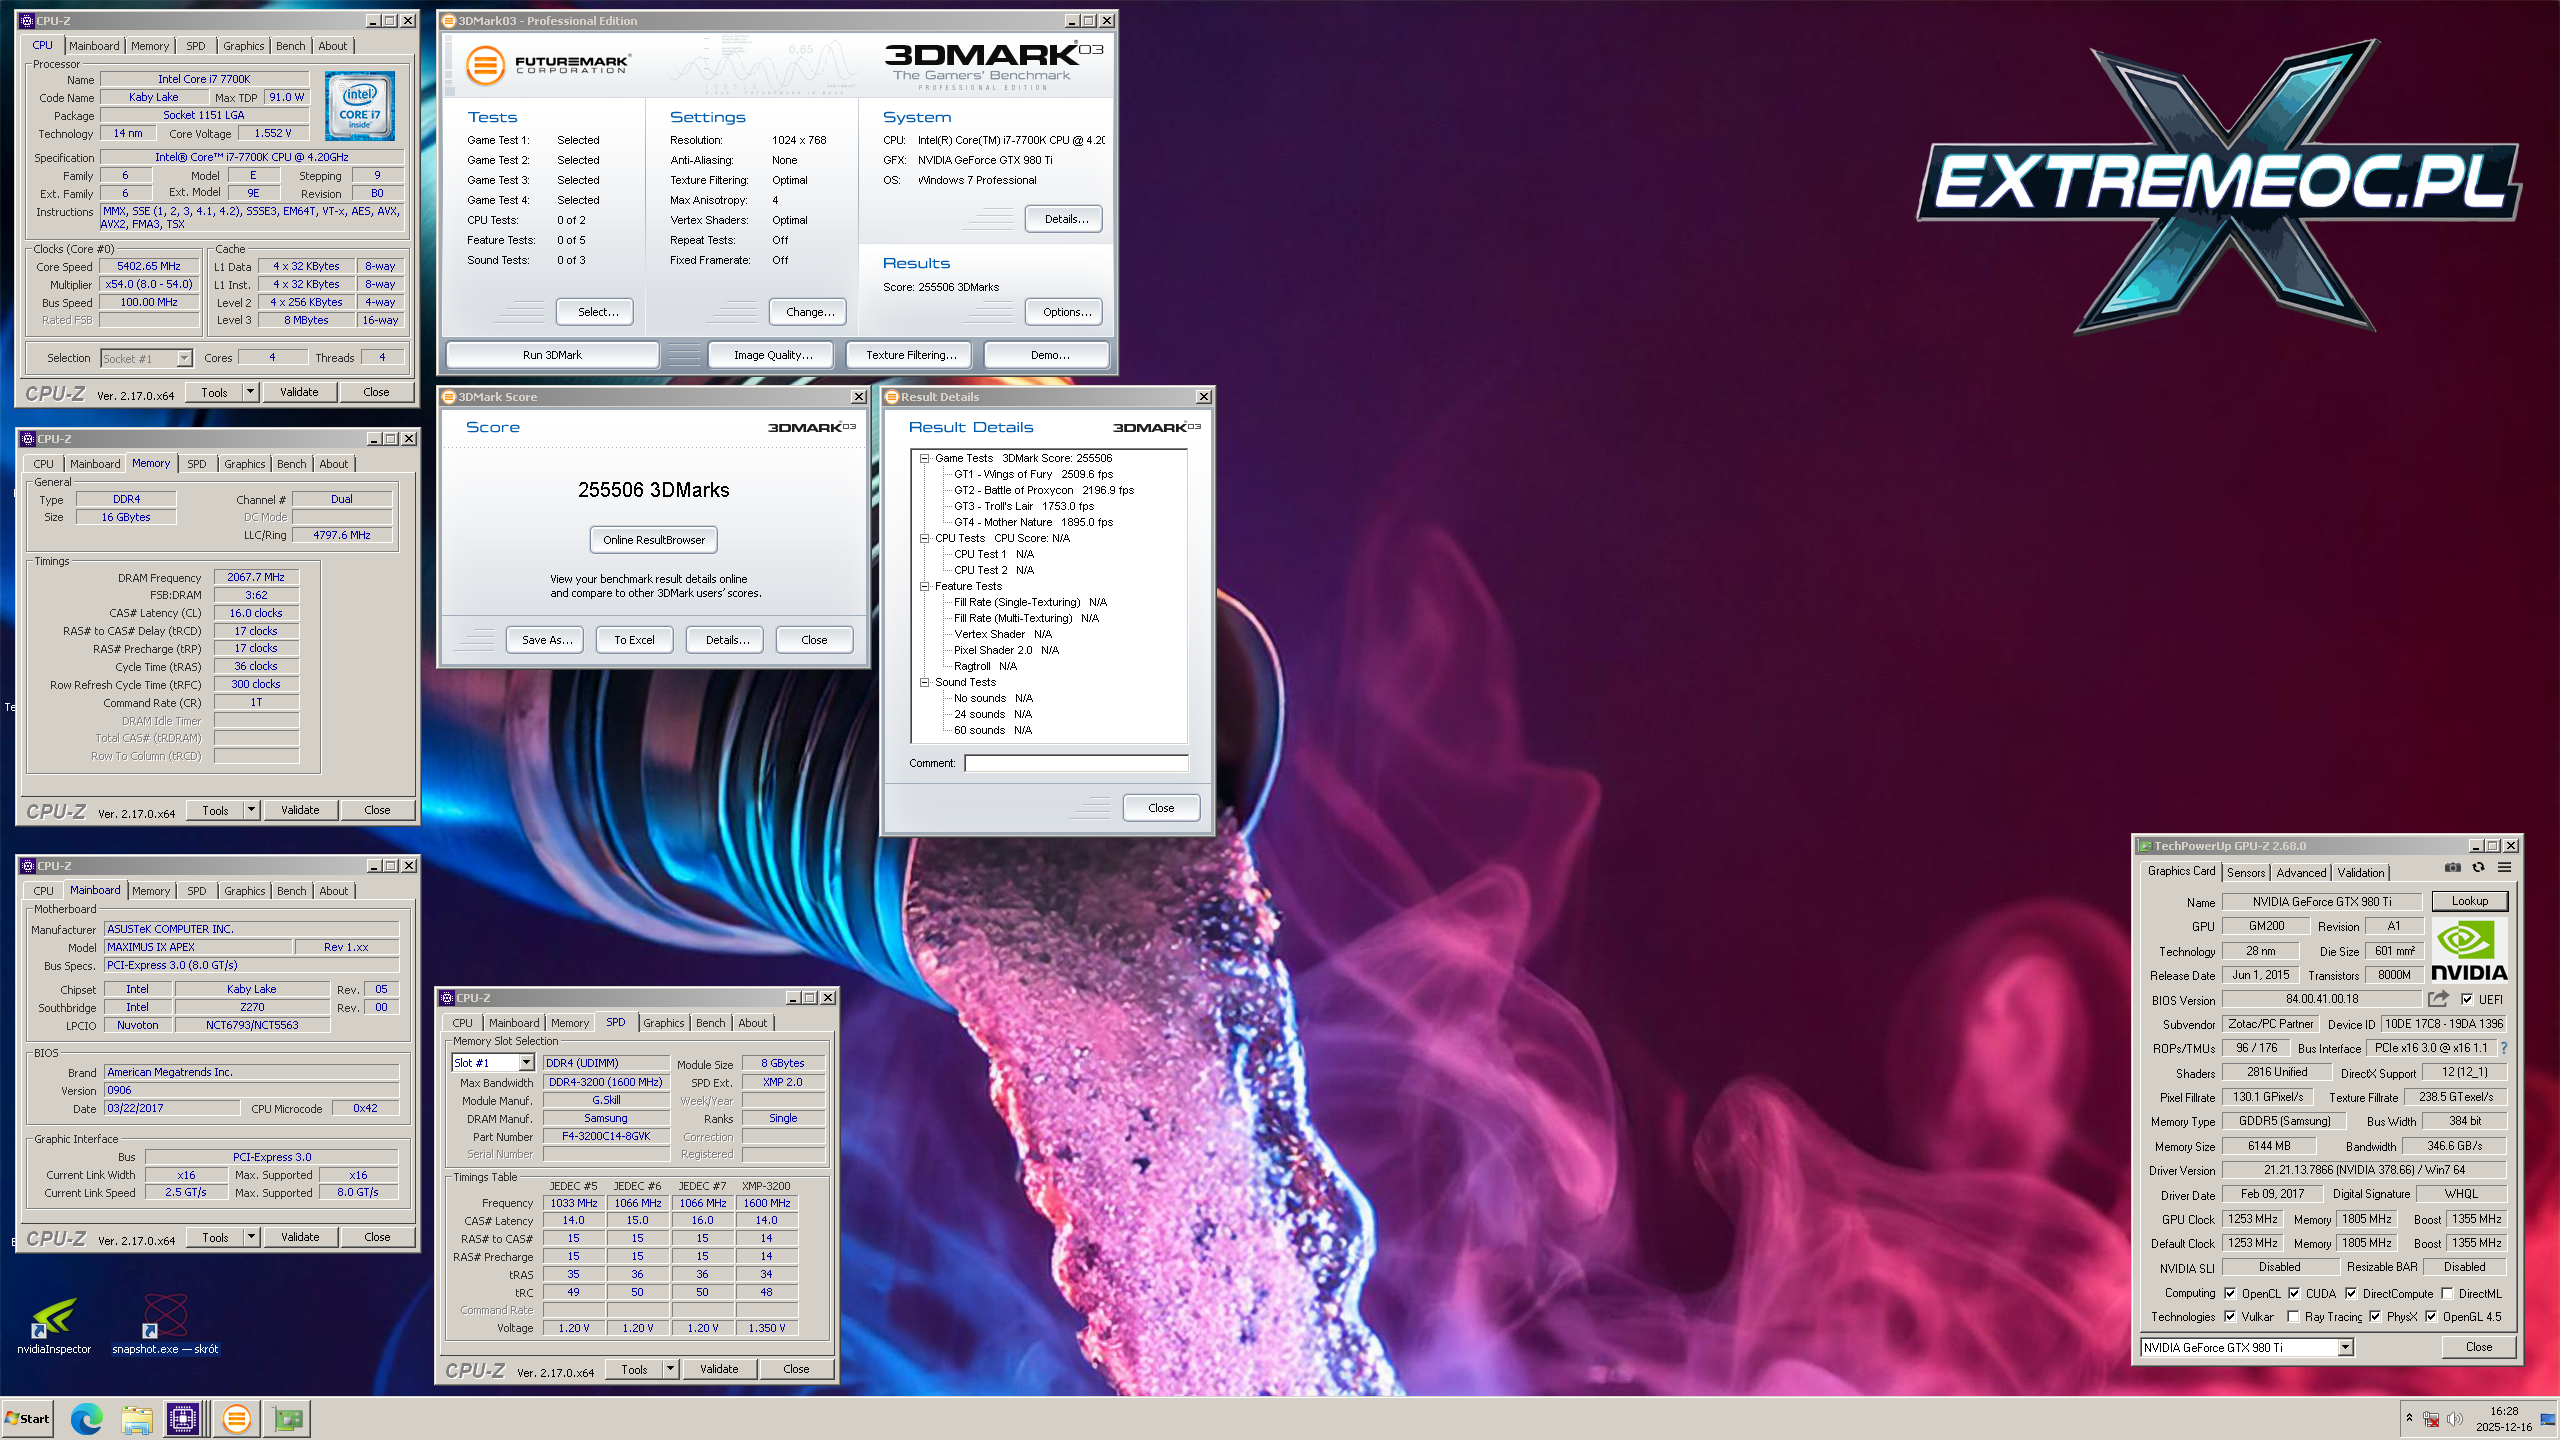
Task: Click BIOS export share icon
Action: 2438,999
